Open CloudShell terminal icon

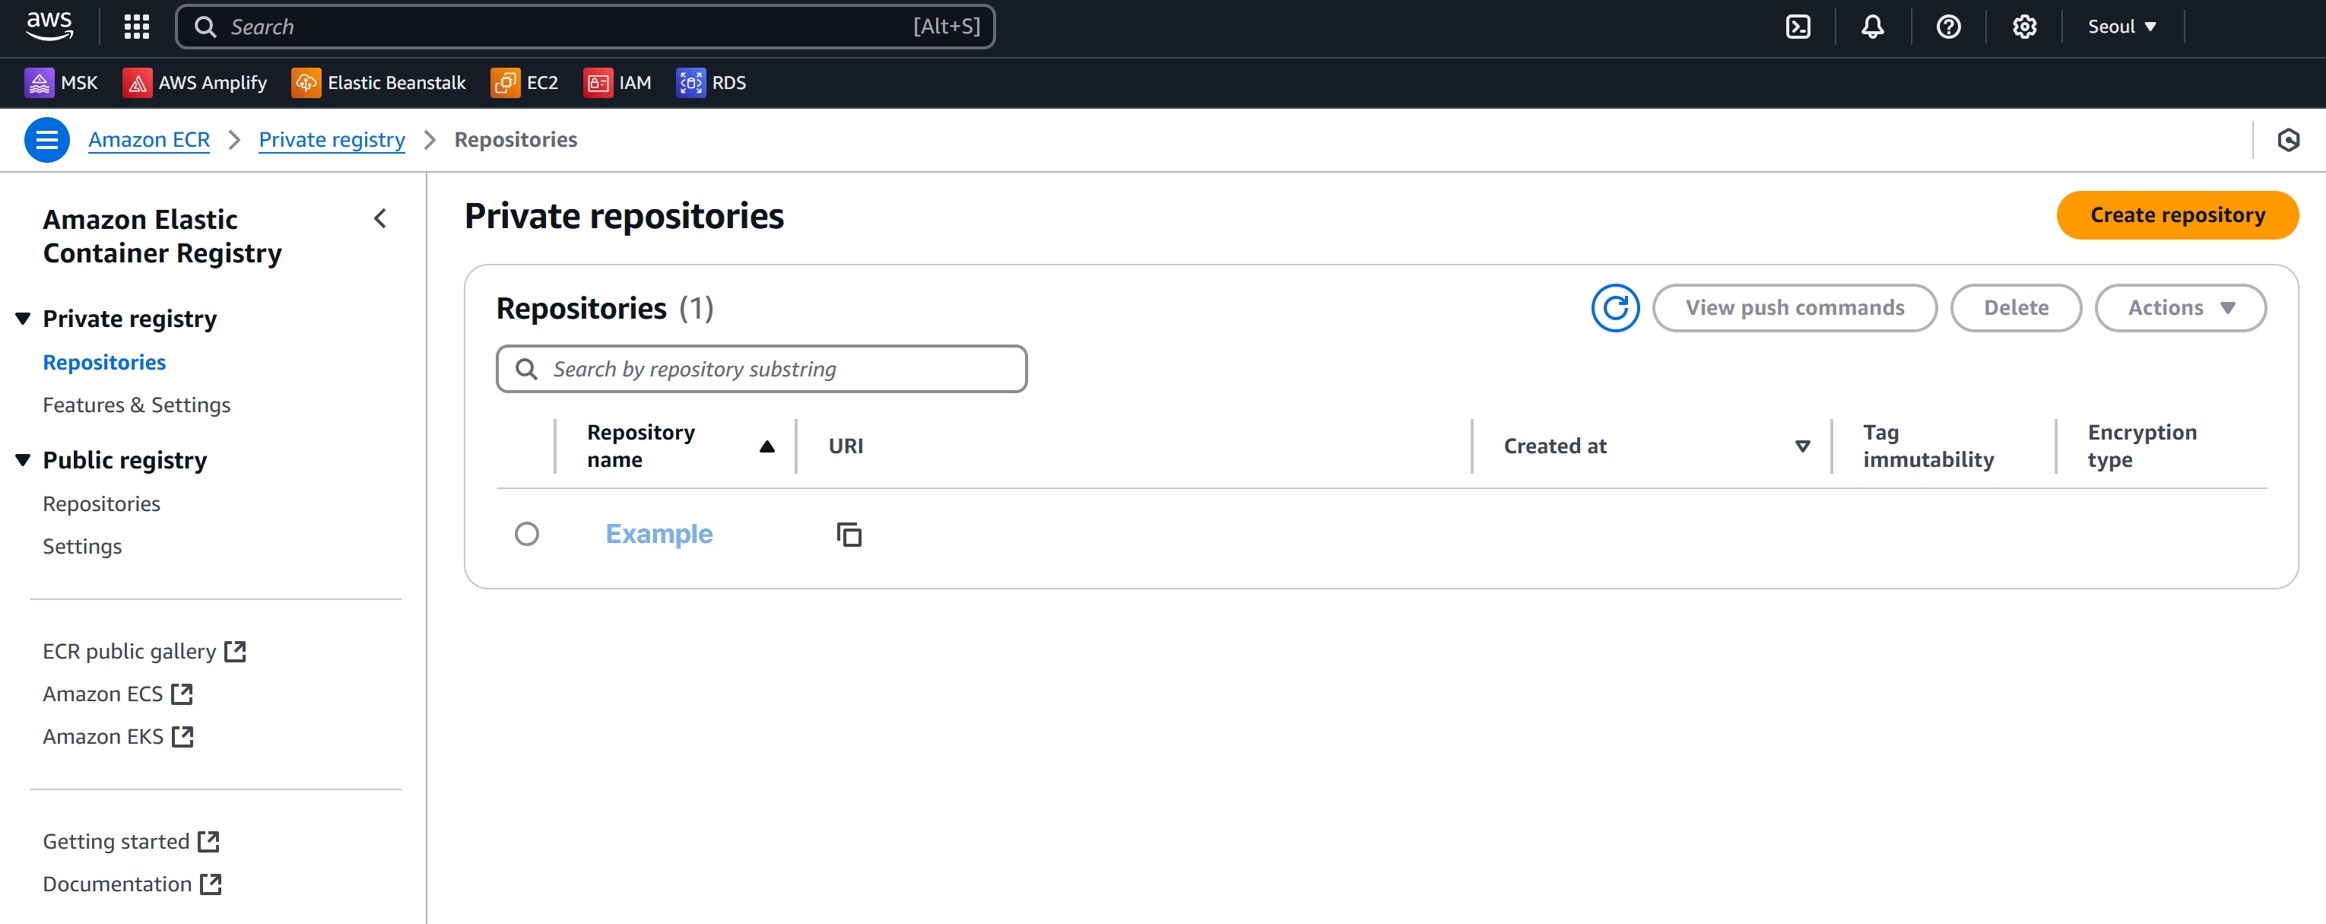pos(1798,27)
